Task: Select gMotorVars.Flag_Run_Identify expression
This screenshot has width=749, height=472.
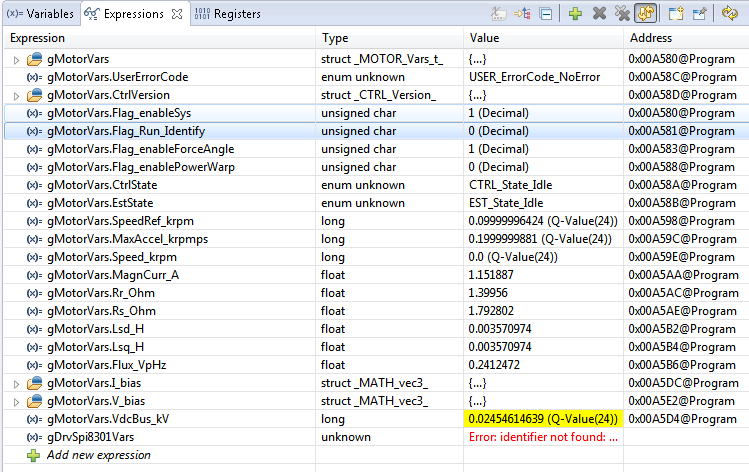Action: tap(126, 131)
